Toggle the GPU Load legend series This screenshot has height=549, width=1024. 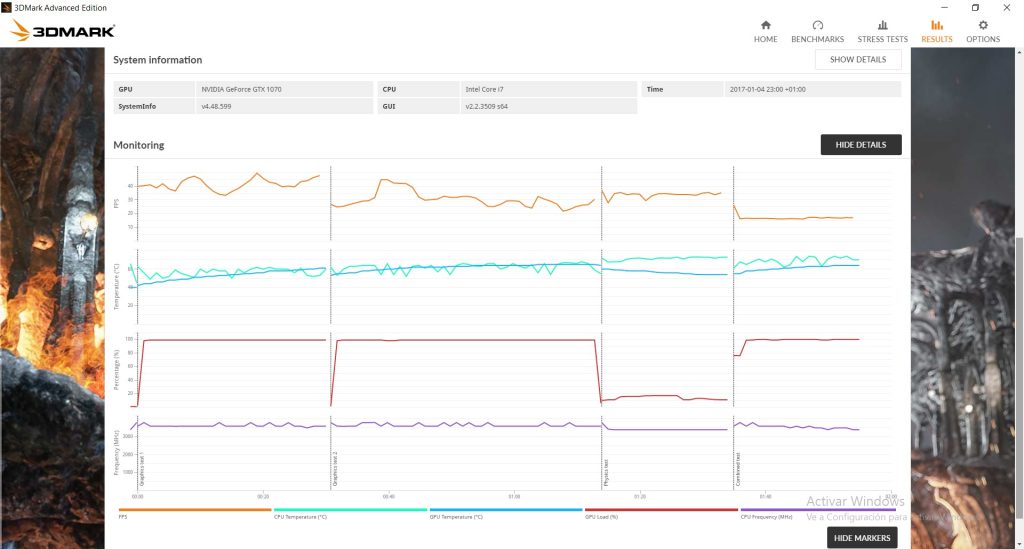(x=661, y=513)
